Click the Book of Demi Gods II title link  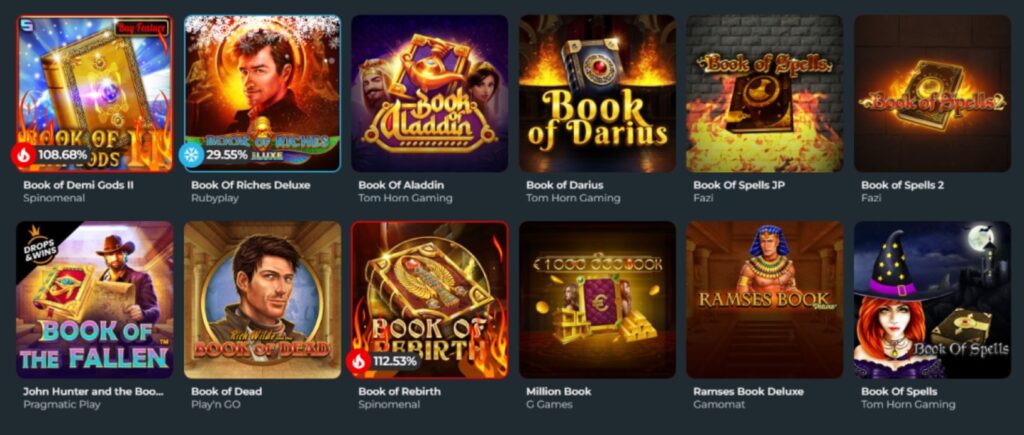coord(78,185)
